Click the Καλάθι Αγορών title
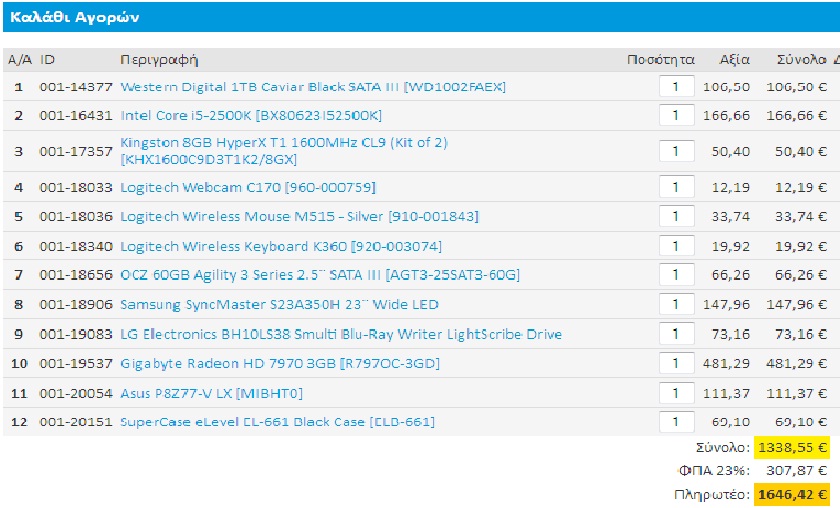The width and height of the screenshot is (840, 508). 74,17
